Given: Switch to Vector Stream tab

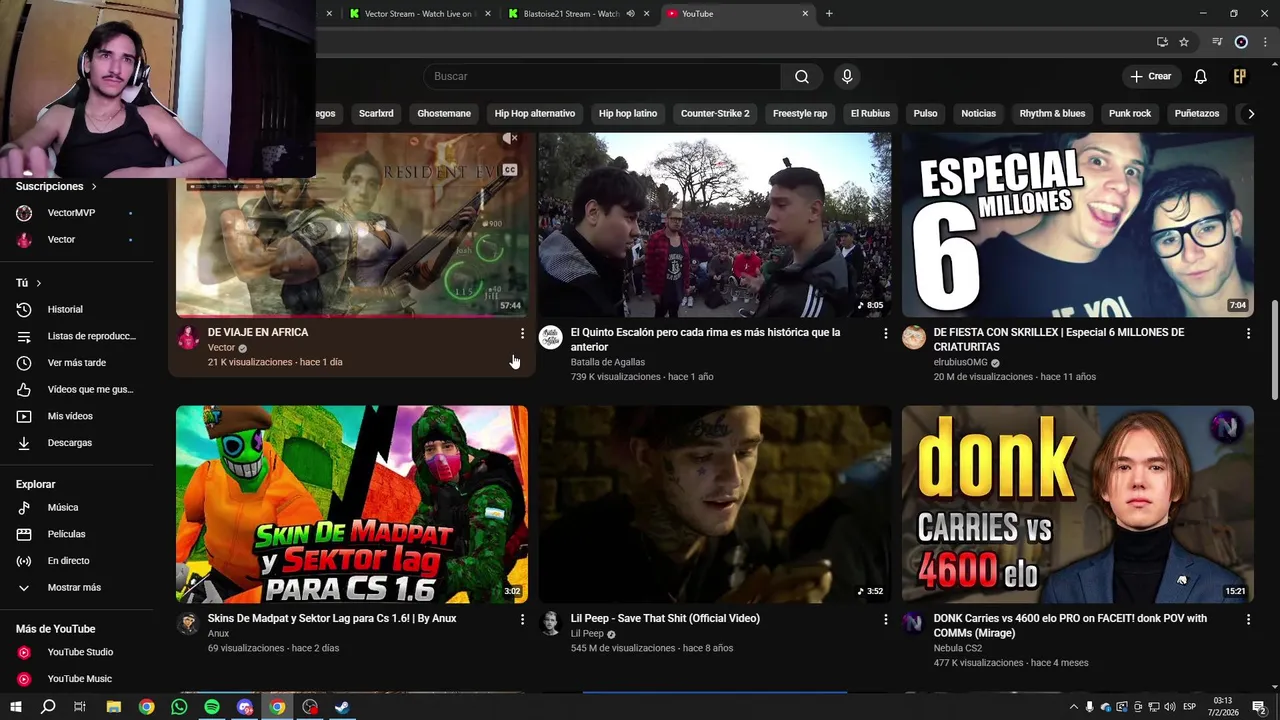Looking at the screenshot, I should click(x=418, y=14).
